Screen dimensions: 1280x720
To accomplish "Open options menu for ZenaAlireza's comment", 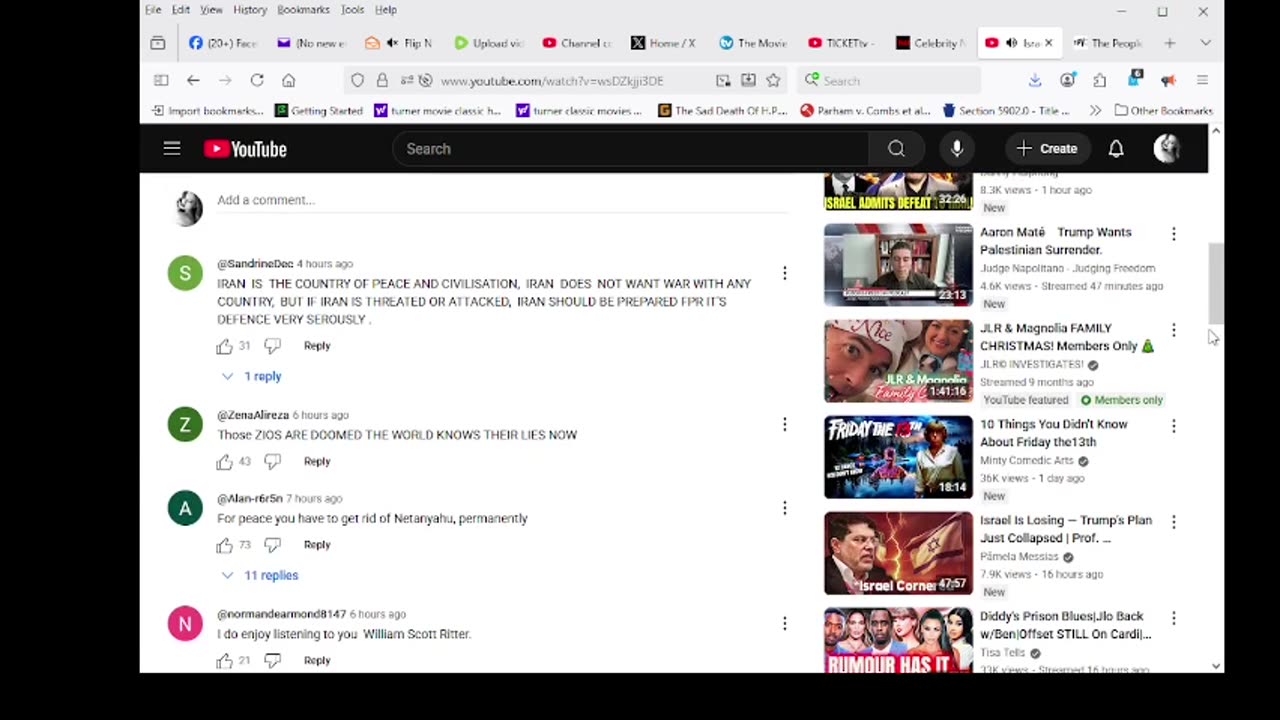I will point(785,424).
